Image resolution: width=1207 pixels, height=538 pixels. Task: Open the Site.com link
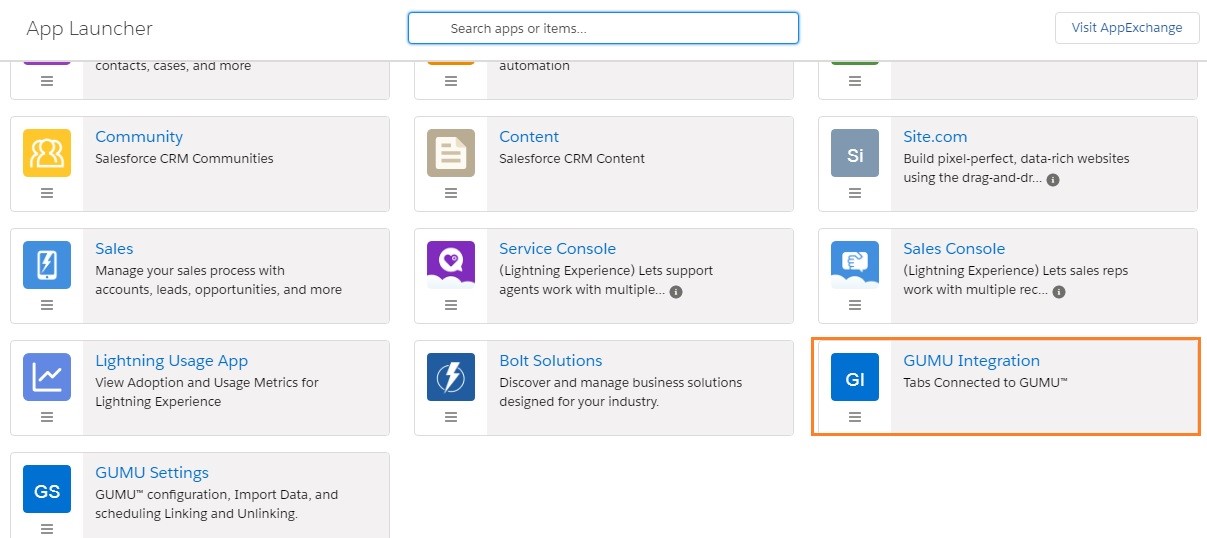coord(935,137)
